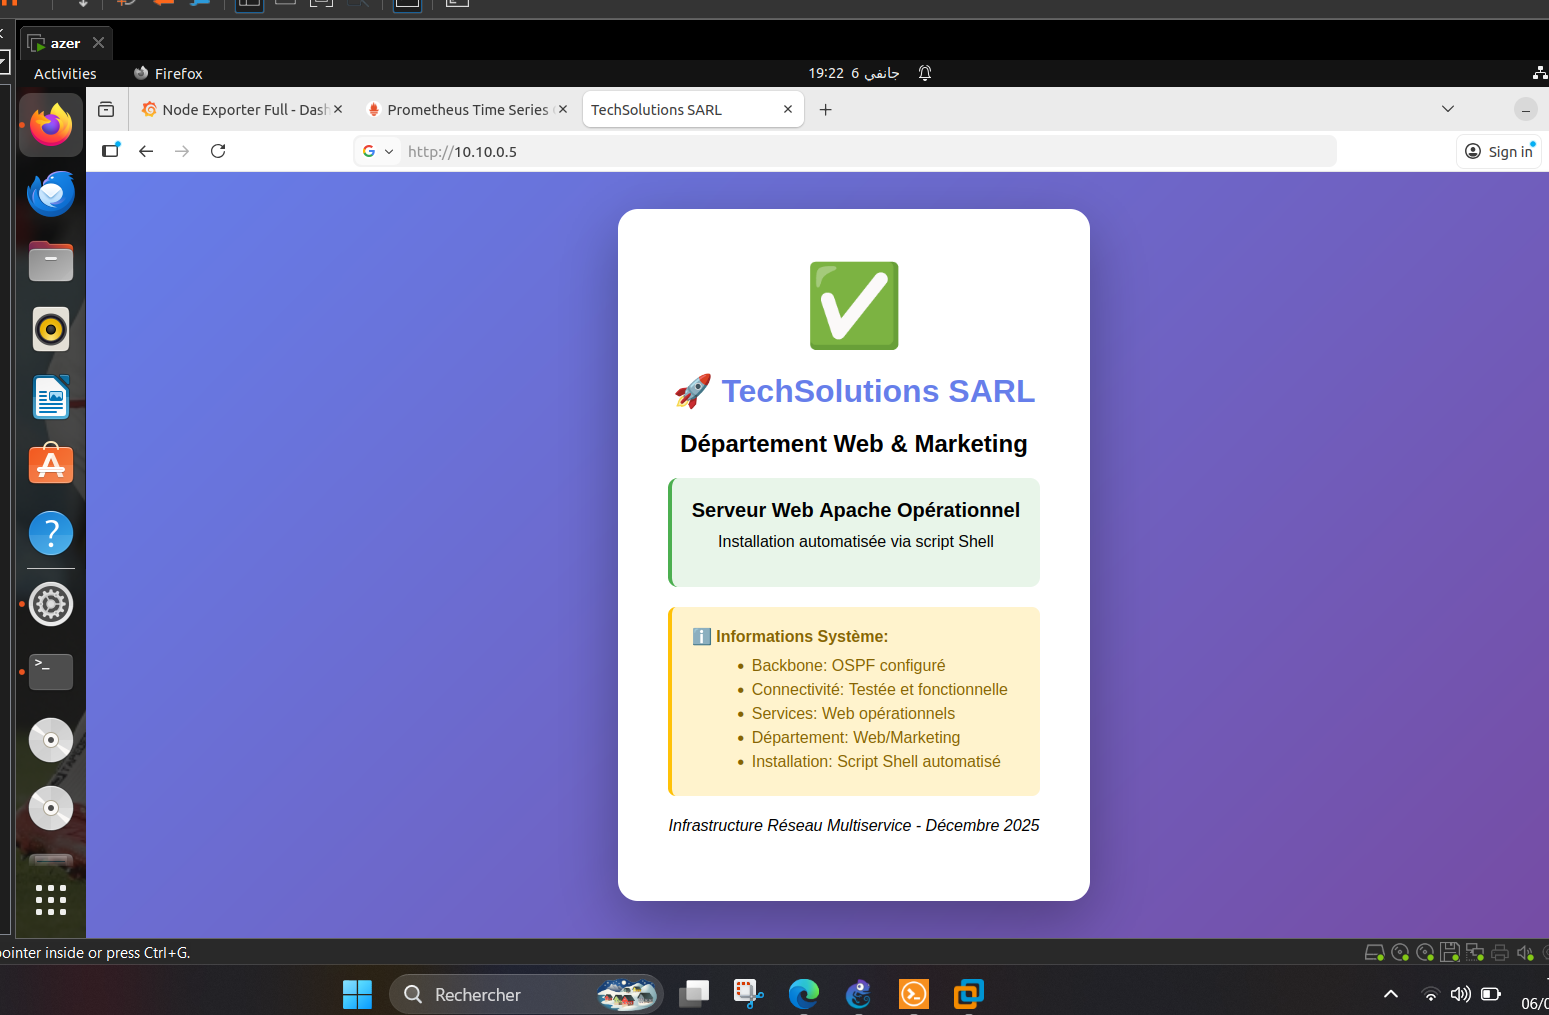Image resolution: width=1549 pixels, height=1015 pixels.
Task: Toggle the Firefox sidebar button
Action: click(x=110, y=151)
